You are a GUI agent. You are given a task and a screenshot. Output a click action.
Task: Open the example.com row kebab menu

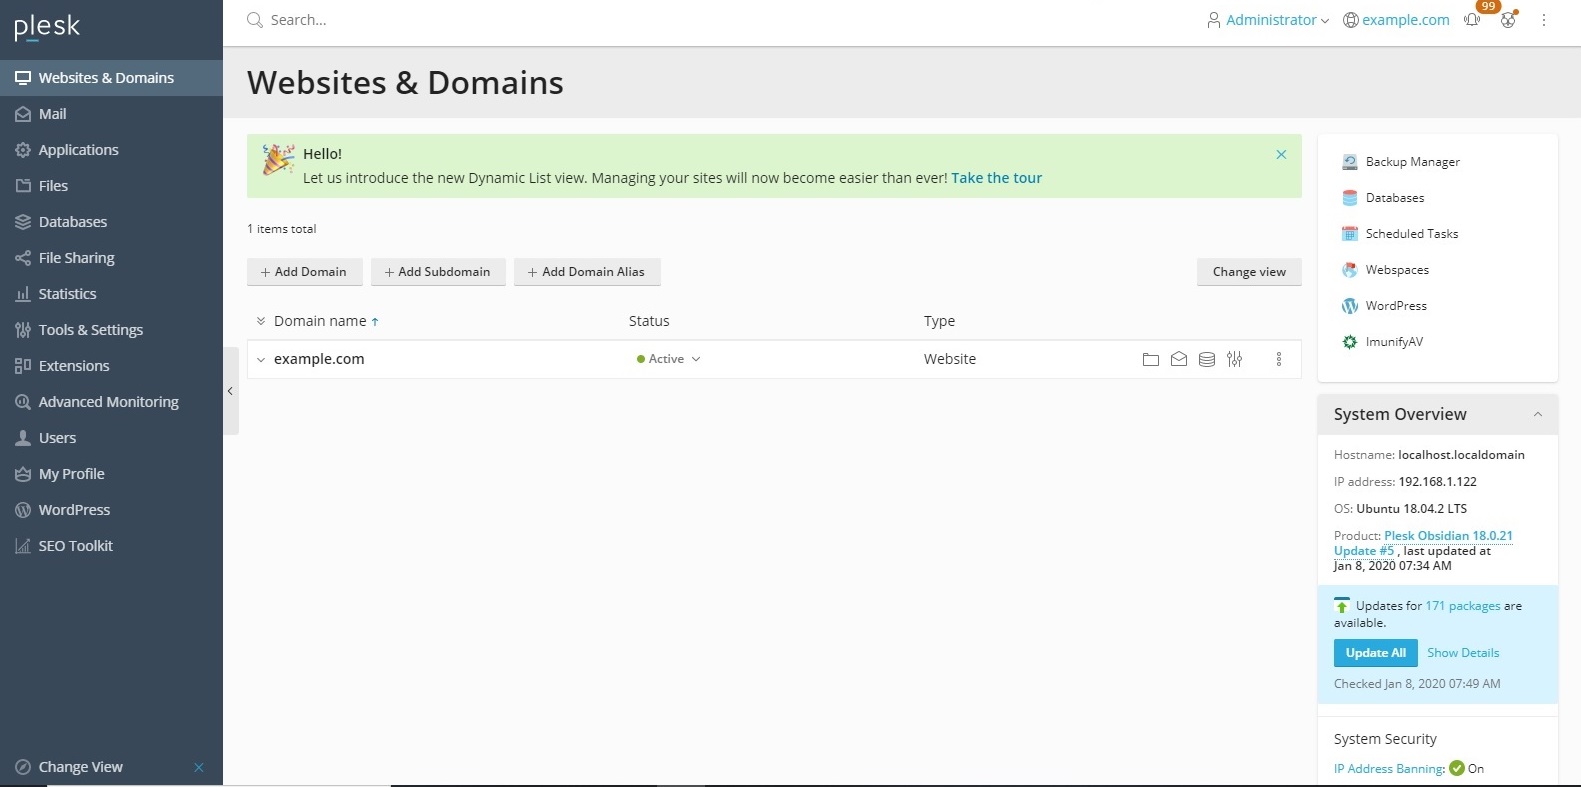click(1279, 359)
